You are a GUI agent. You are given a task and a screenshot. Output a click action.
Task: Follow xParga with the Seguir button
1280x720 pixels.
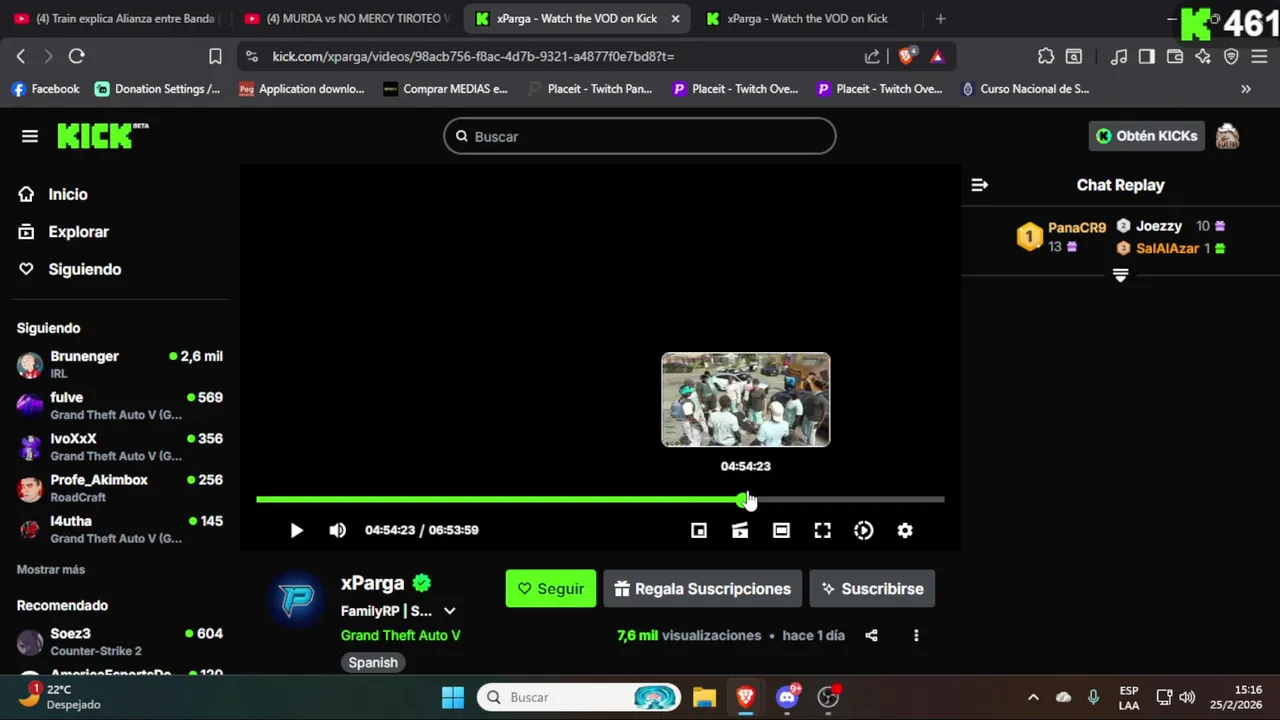point(551,589)
